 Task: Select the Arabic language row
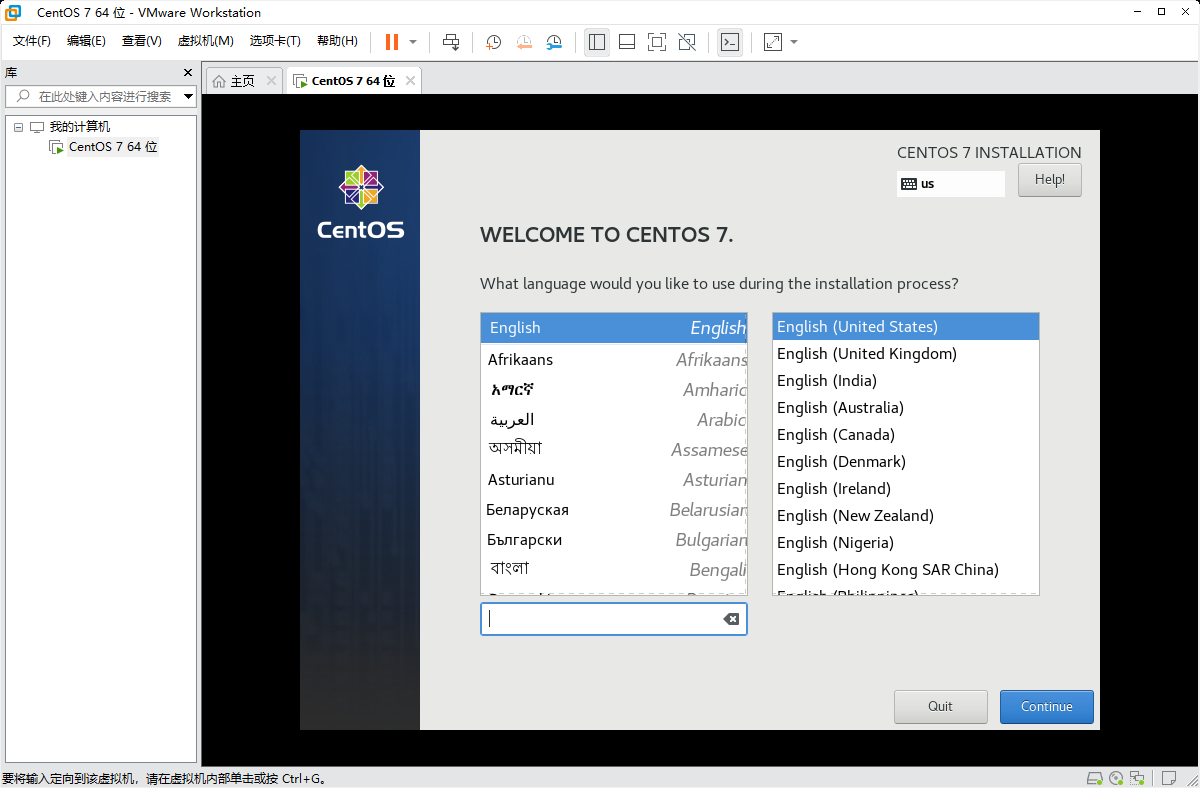[x=614, y=420]
